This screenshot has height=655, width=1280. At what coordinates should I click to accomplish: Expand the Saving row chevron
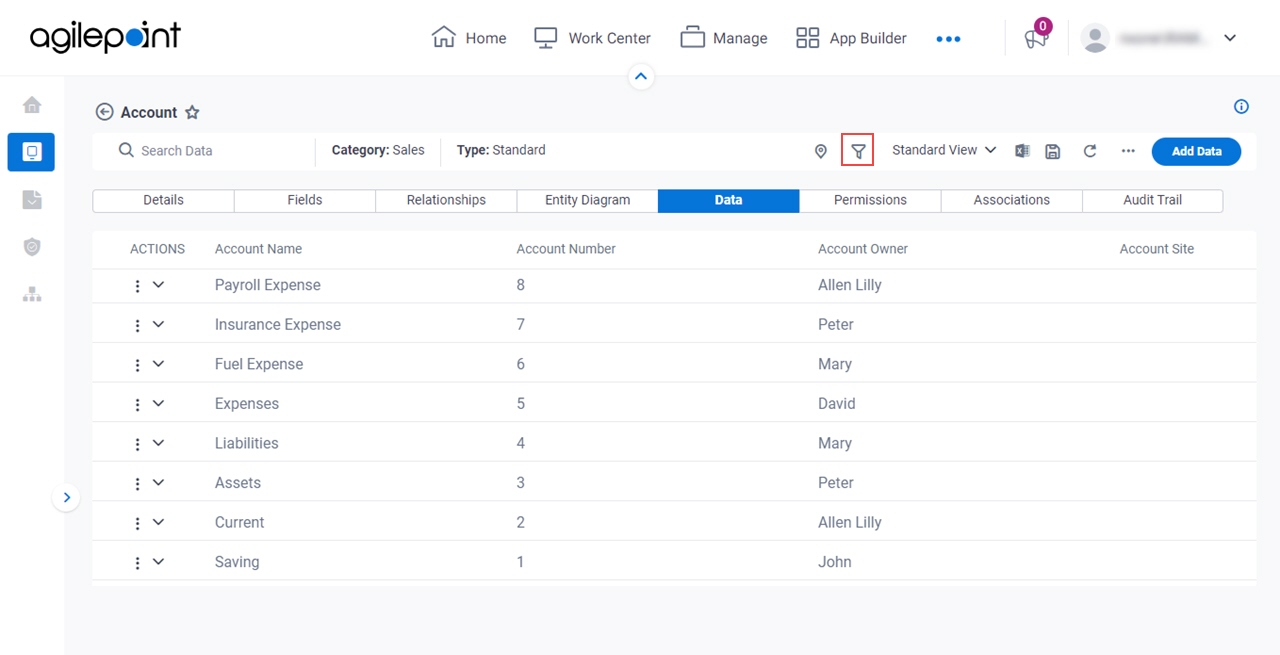click(x=158, y=562)
